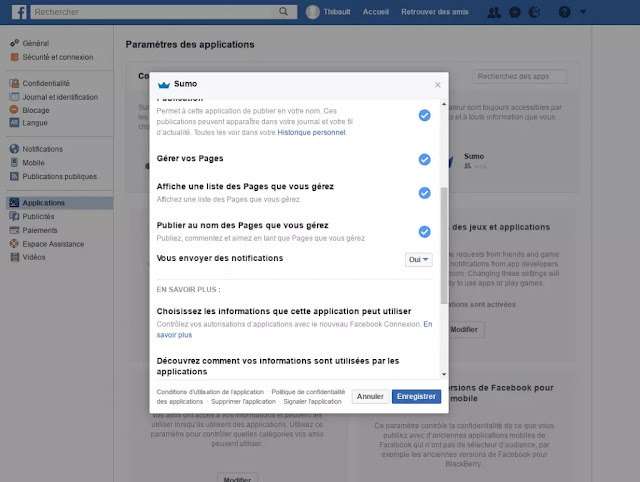Open Thibault profile name link
Image resolution: width=640 pixels, height=482 pixels.
tap(337, 12)
